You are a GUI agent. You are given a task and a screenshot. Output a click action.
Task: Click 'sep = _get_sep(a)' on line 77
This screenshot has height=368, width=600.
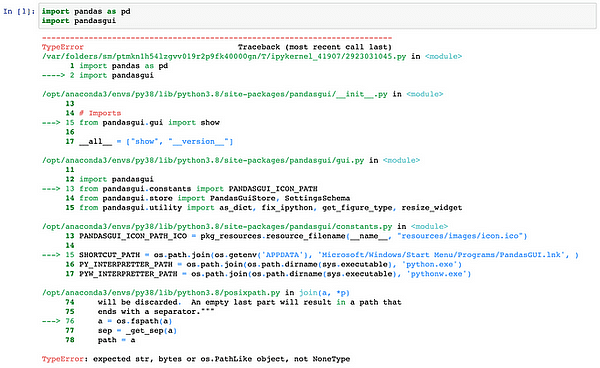pyautogui.click(x=137, y=331)
